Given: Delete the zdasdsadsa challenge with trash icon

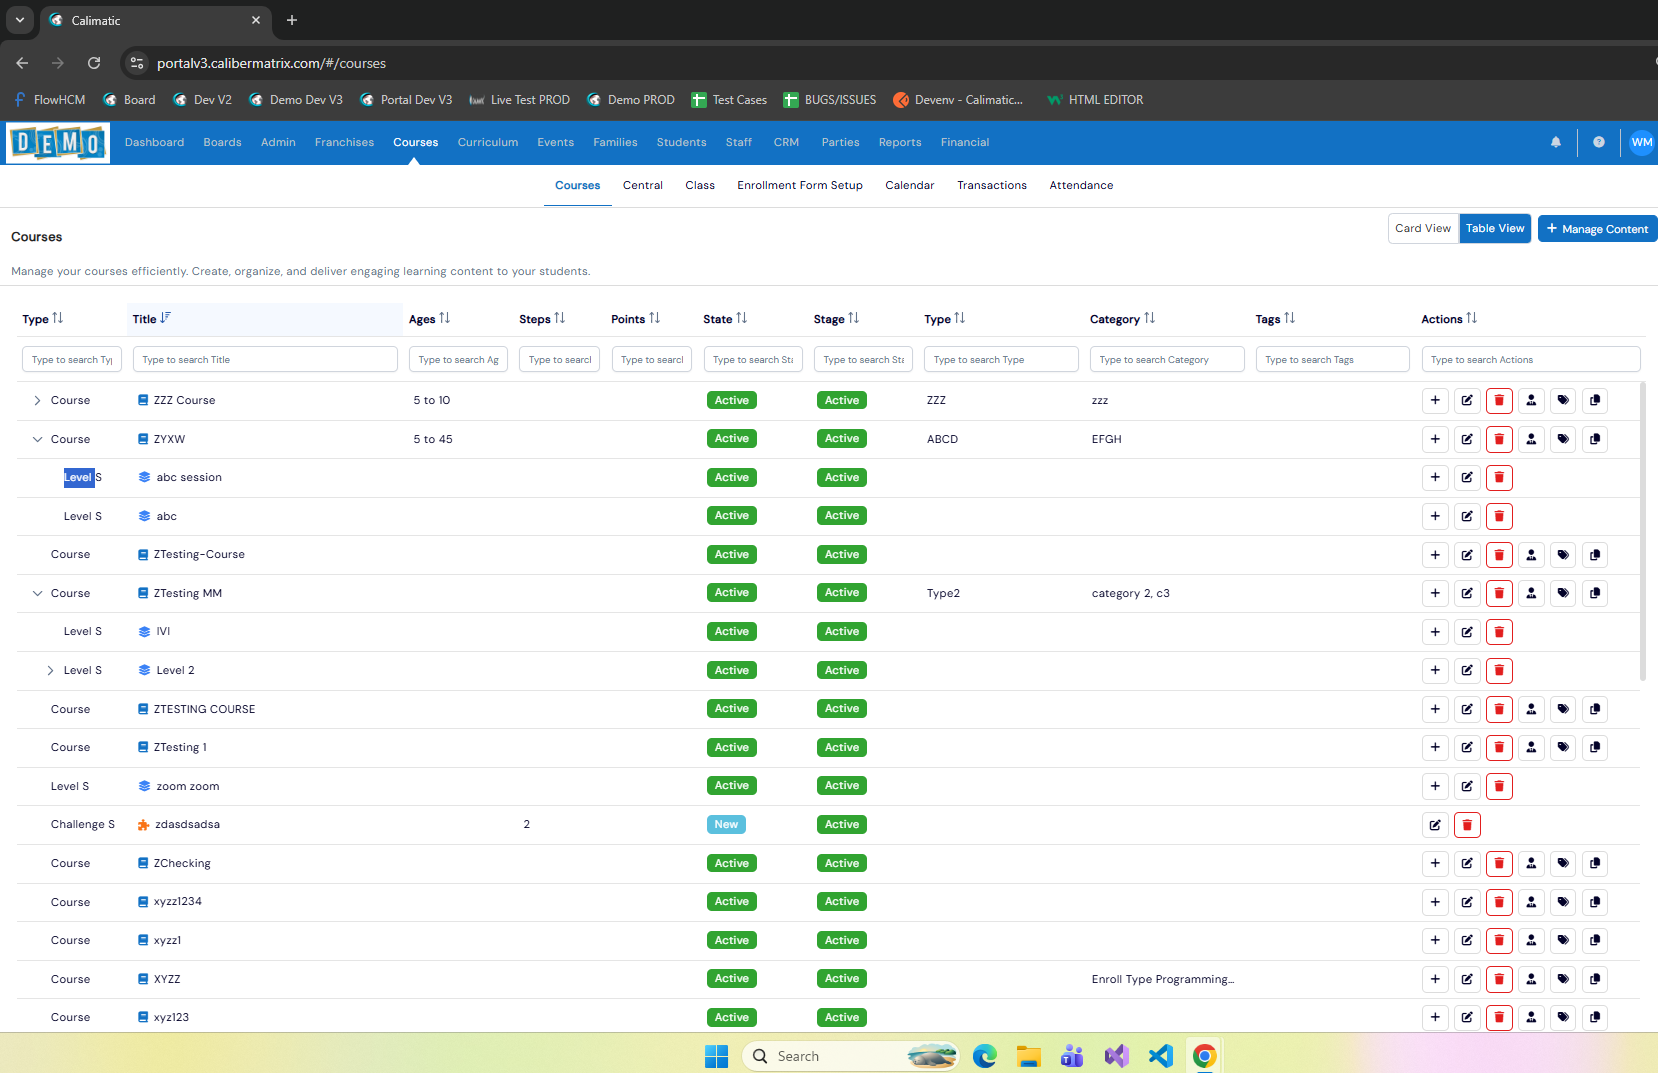Looking at the screenshot, I should pos(1467,825).
